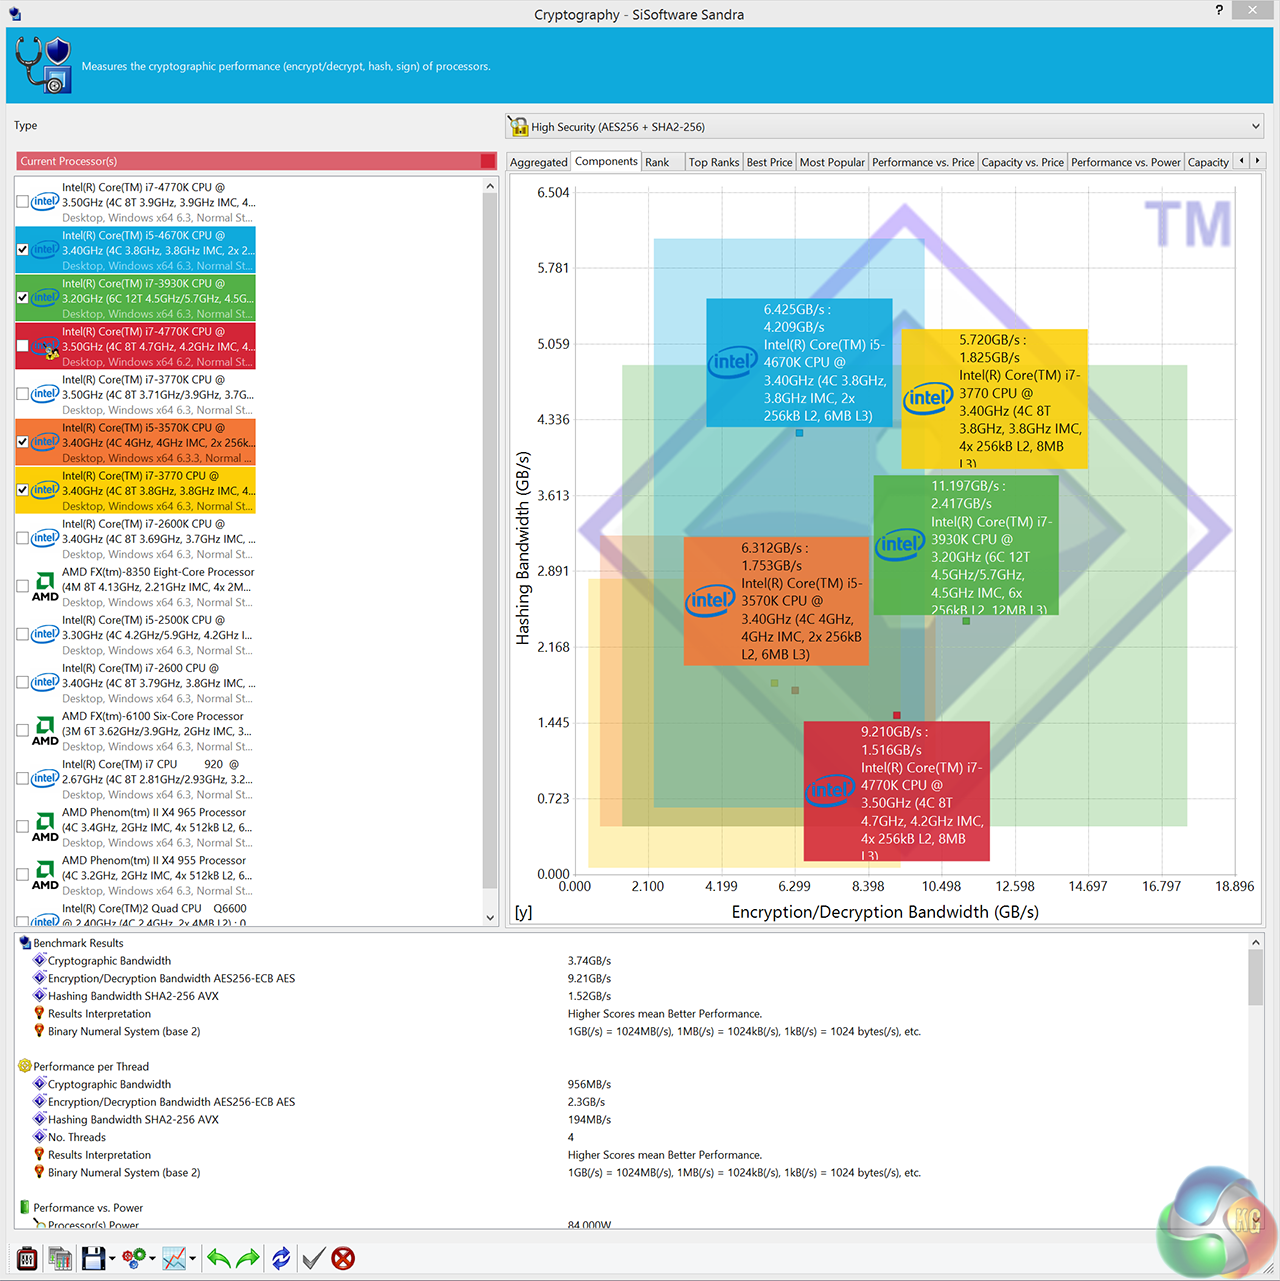Click the red swatch on Current Processor(s) bar
The height and width of the screenshot is (1281, 1280).
488,161
